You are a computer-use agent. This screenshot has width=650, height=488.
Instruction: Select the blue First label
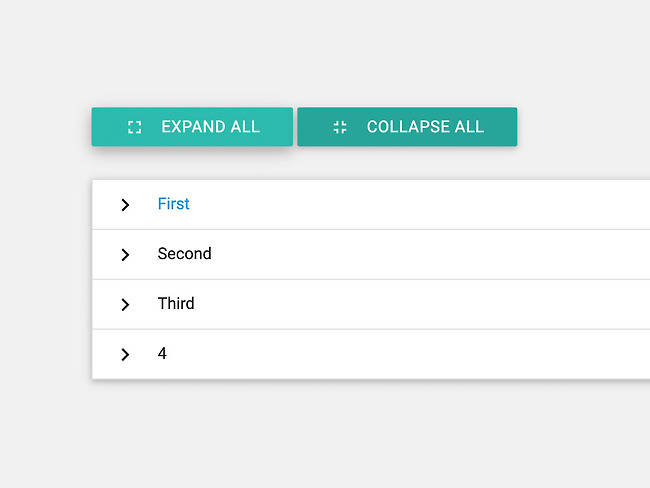click(173, 204)
